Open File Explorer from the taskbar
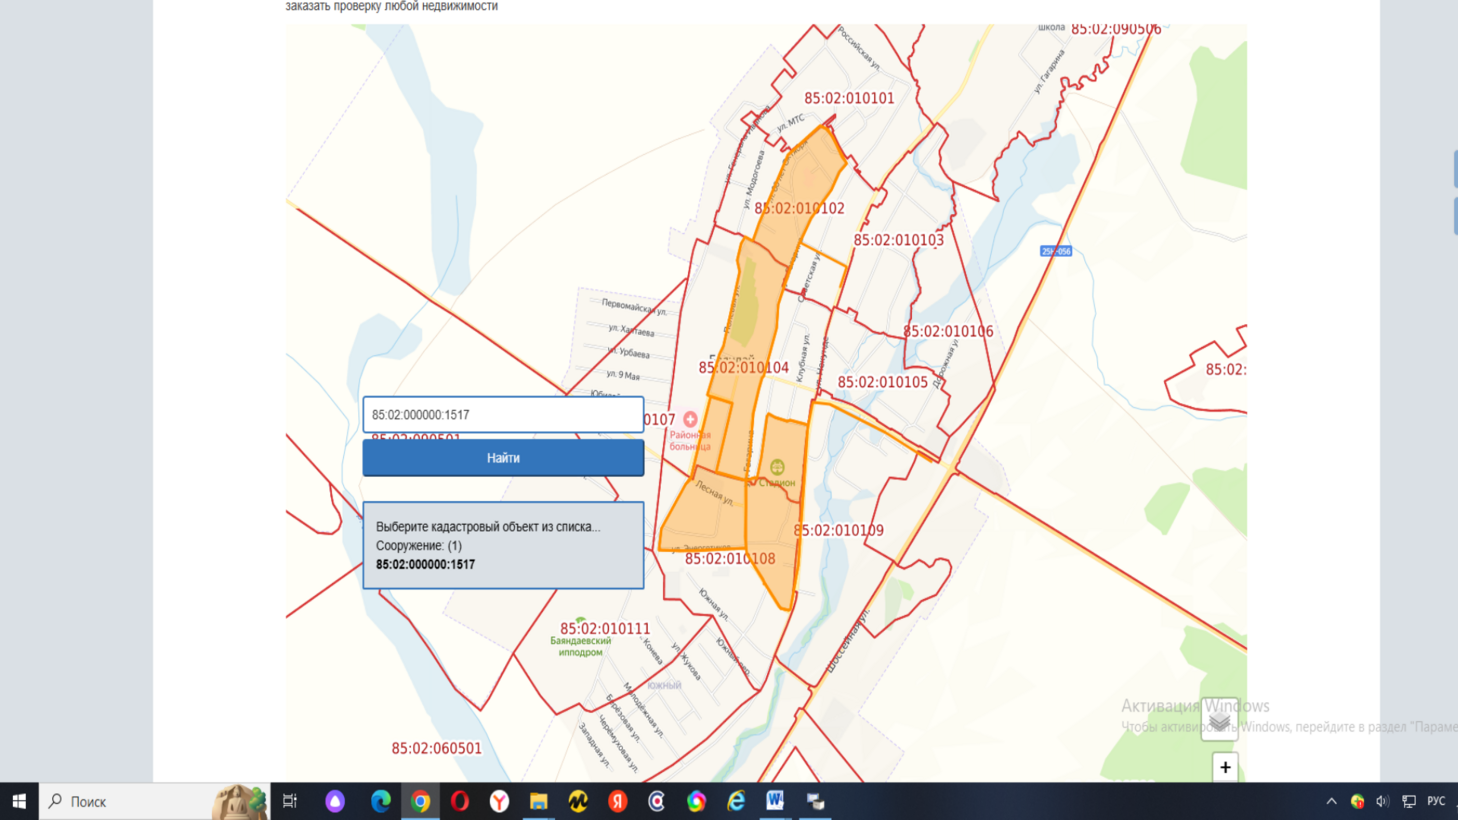Image resolution: width=1458 pixels, height=820 pixels. tap(539, 801)
